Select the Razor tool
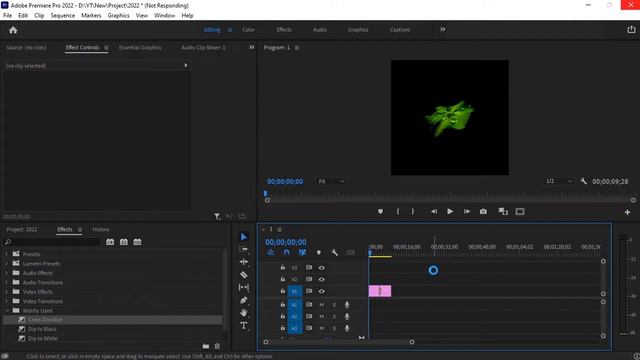This screenshot has height=360, width=640. tap(244, 274)
